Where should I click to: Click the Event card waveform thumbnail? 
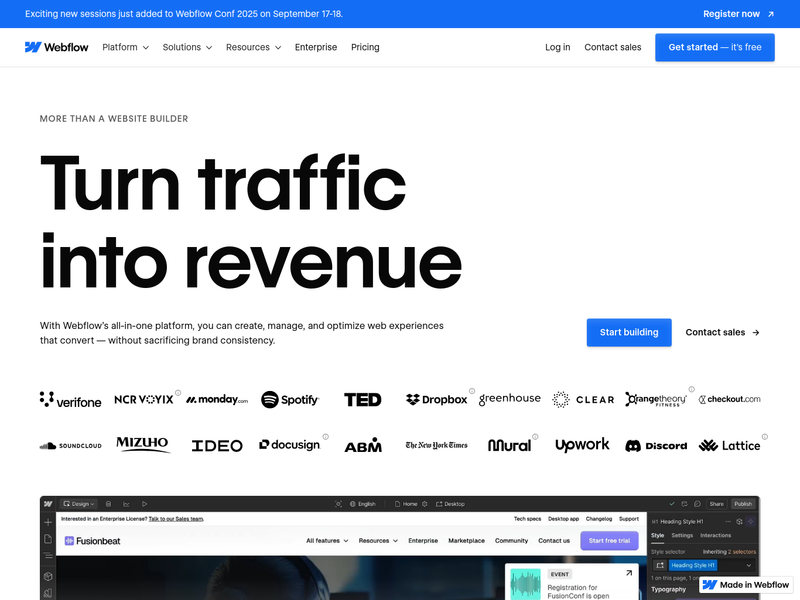click(x=525, y=584)
